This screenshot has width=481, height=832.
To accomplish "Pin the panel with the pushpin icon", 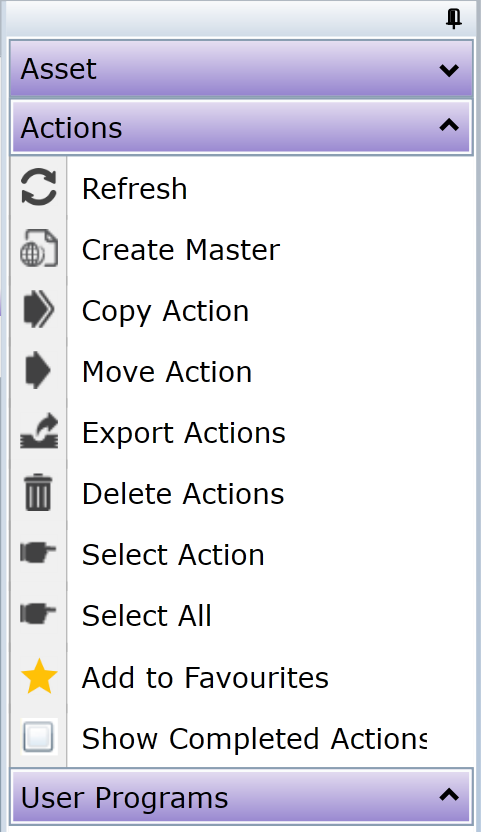I will 453,19.
